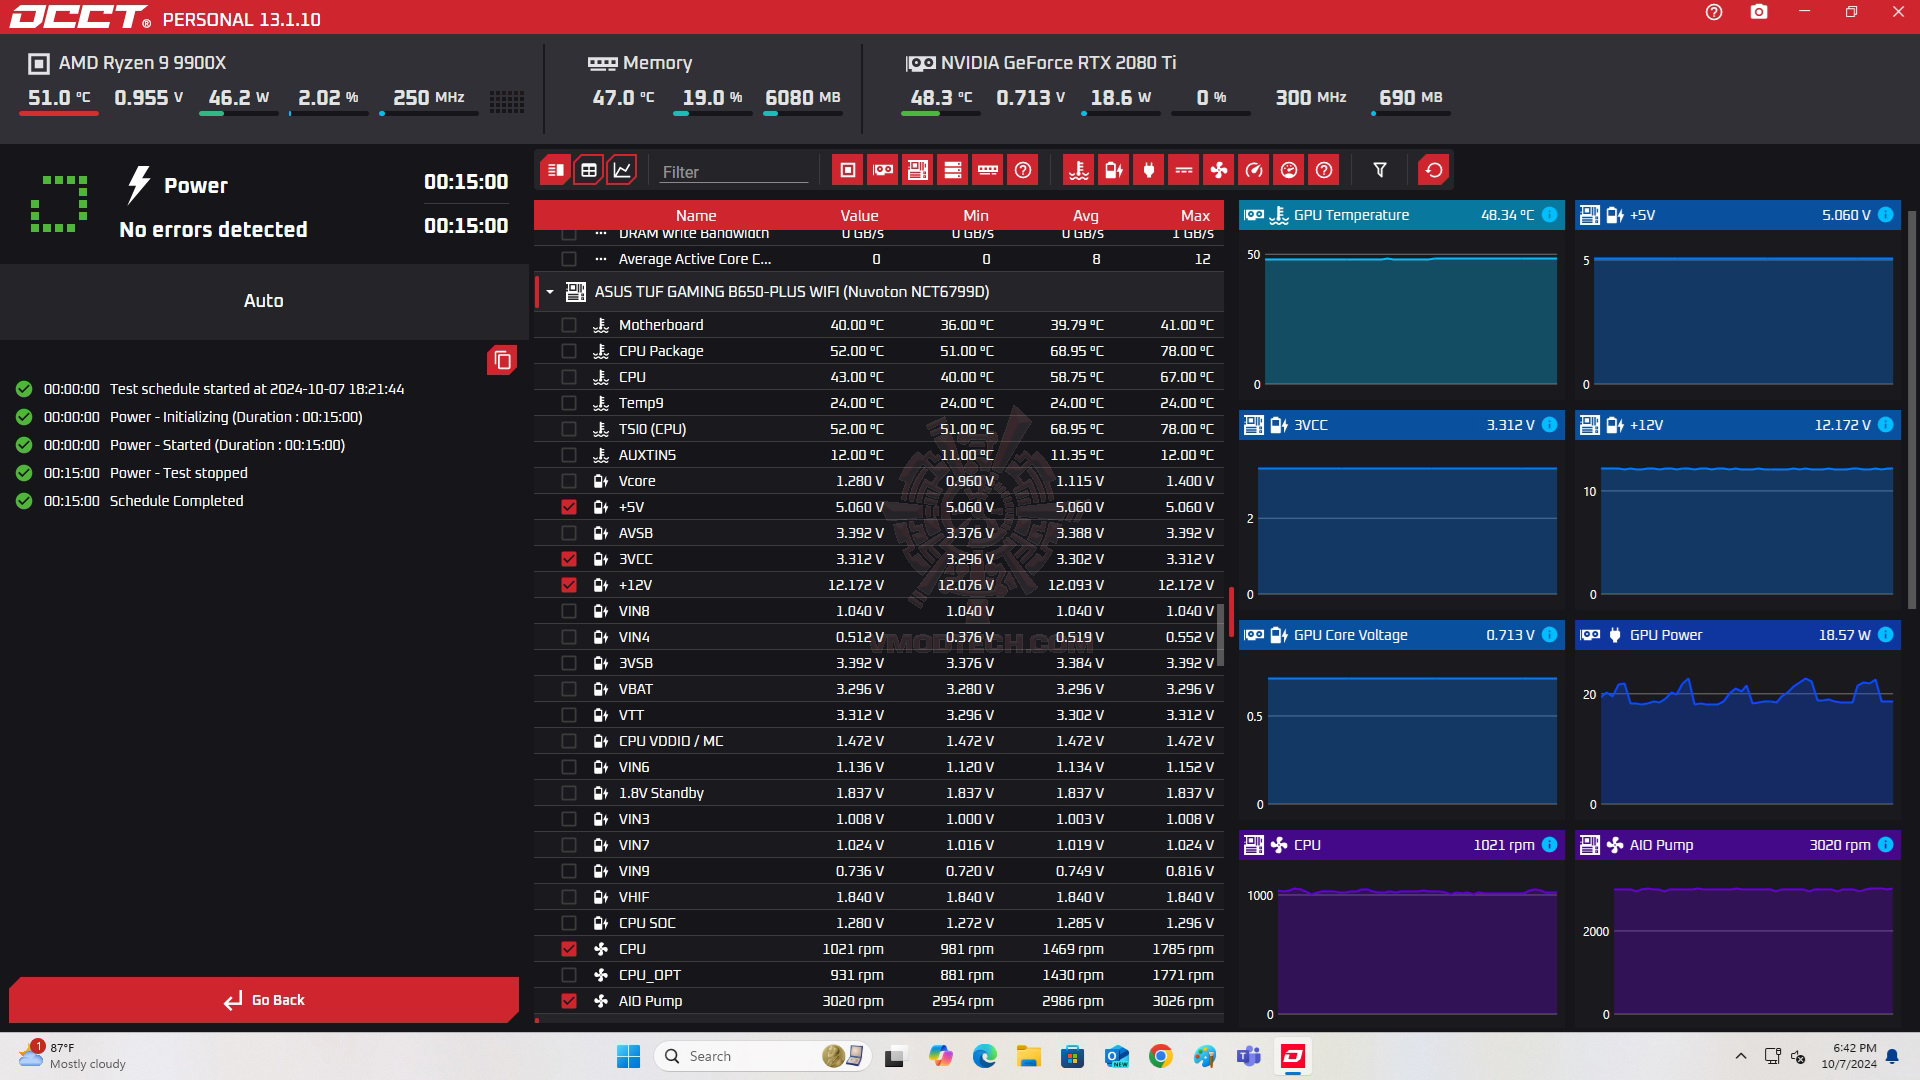Enable the Vcore sensor checkbox
The height and width of the screenshot is (1080, 1920).
pyautogui.click(x=569, y=481)
